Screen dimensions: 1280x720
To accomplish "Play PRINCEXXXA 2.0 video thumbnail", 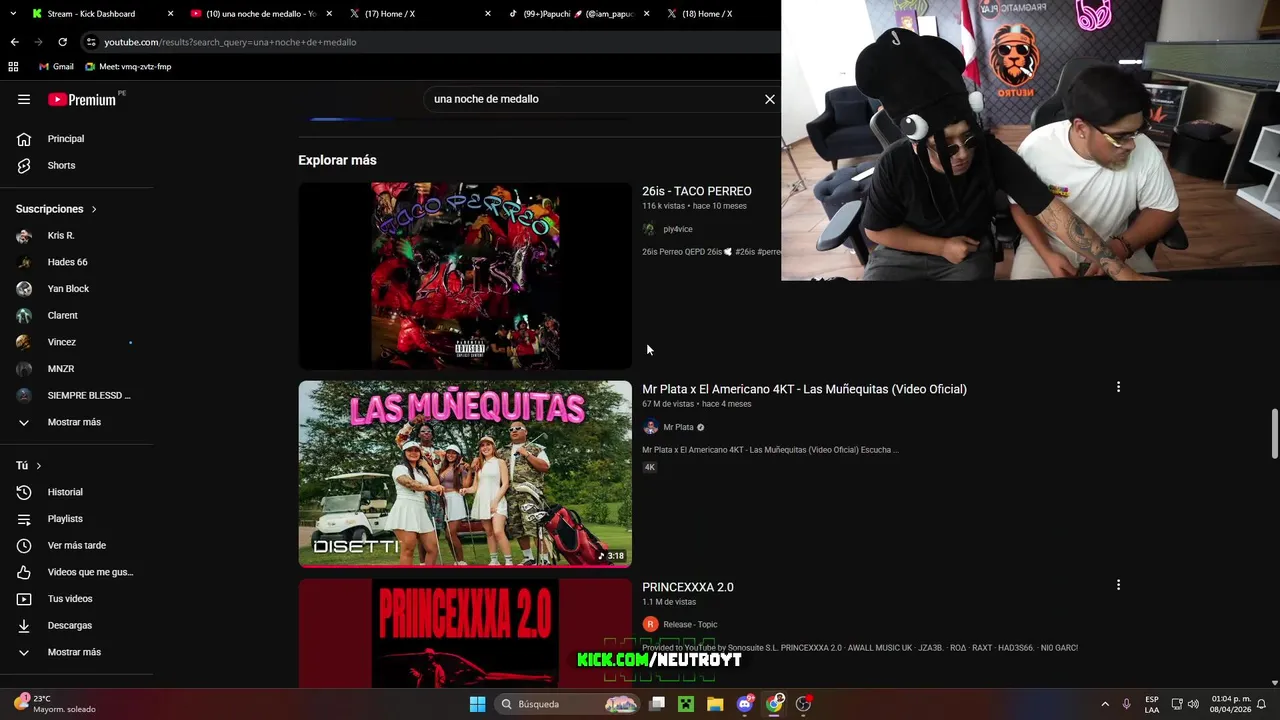I will (x=465, y=633).
